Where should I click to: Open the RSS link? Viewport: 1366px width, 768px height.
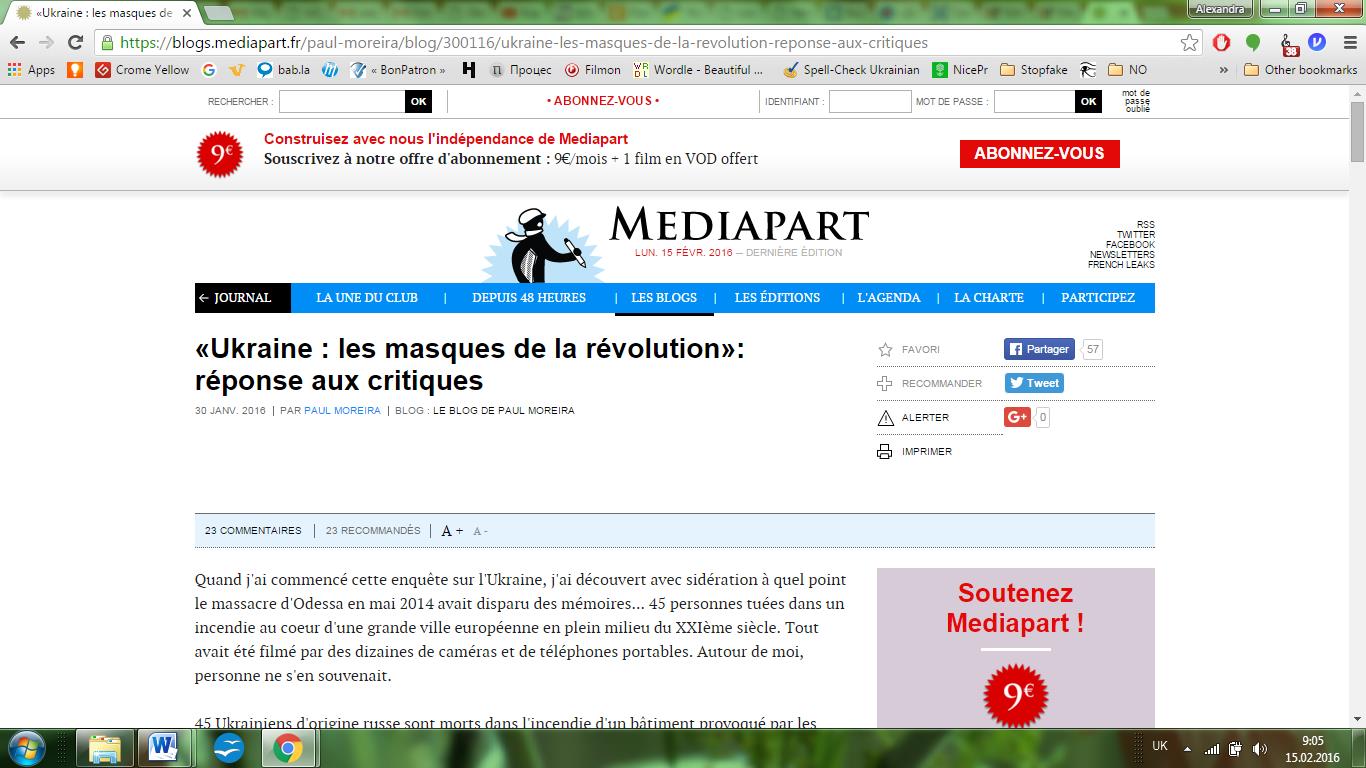click(x=1146, y=225)
